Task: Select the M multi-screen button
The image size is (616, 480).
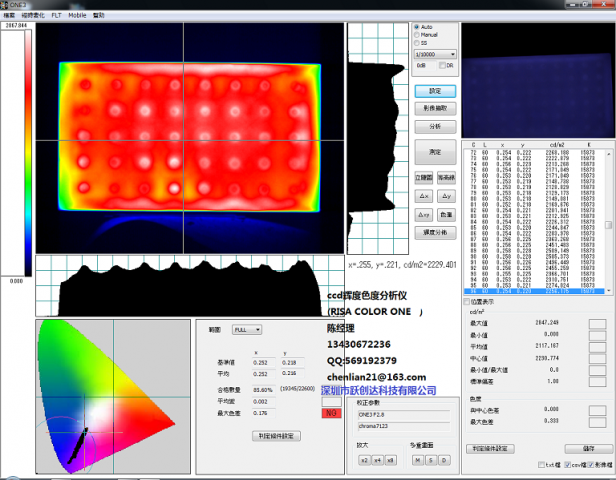Action: (416, 459)
